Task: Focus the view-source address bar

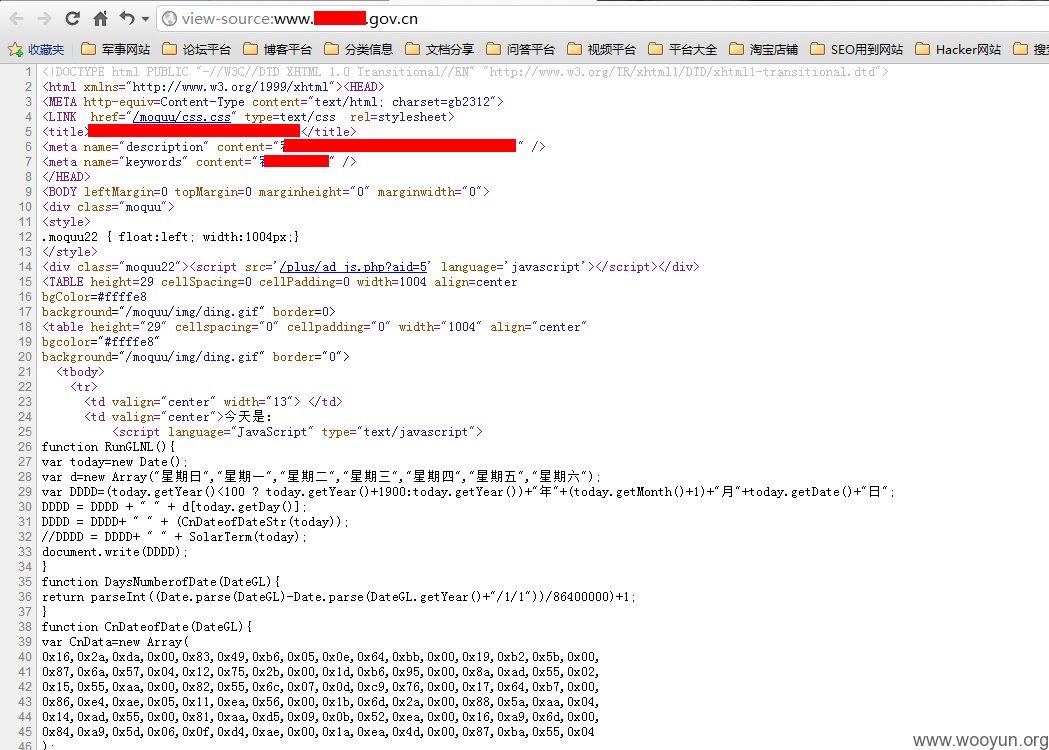Action: (x=602, y=19)
